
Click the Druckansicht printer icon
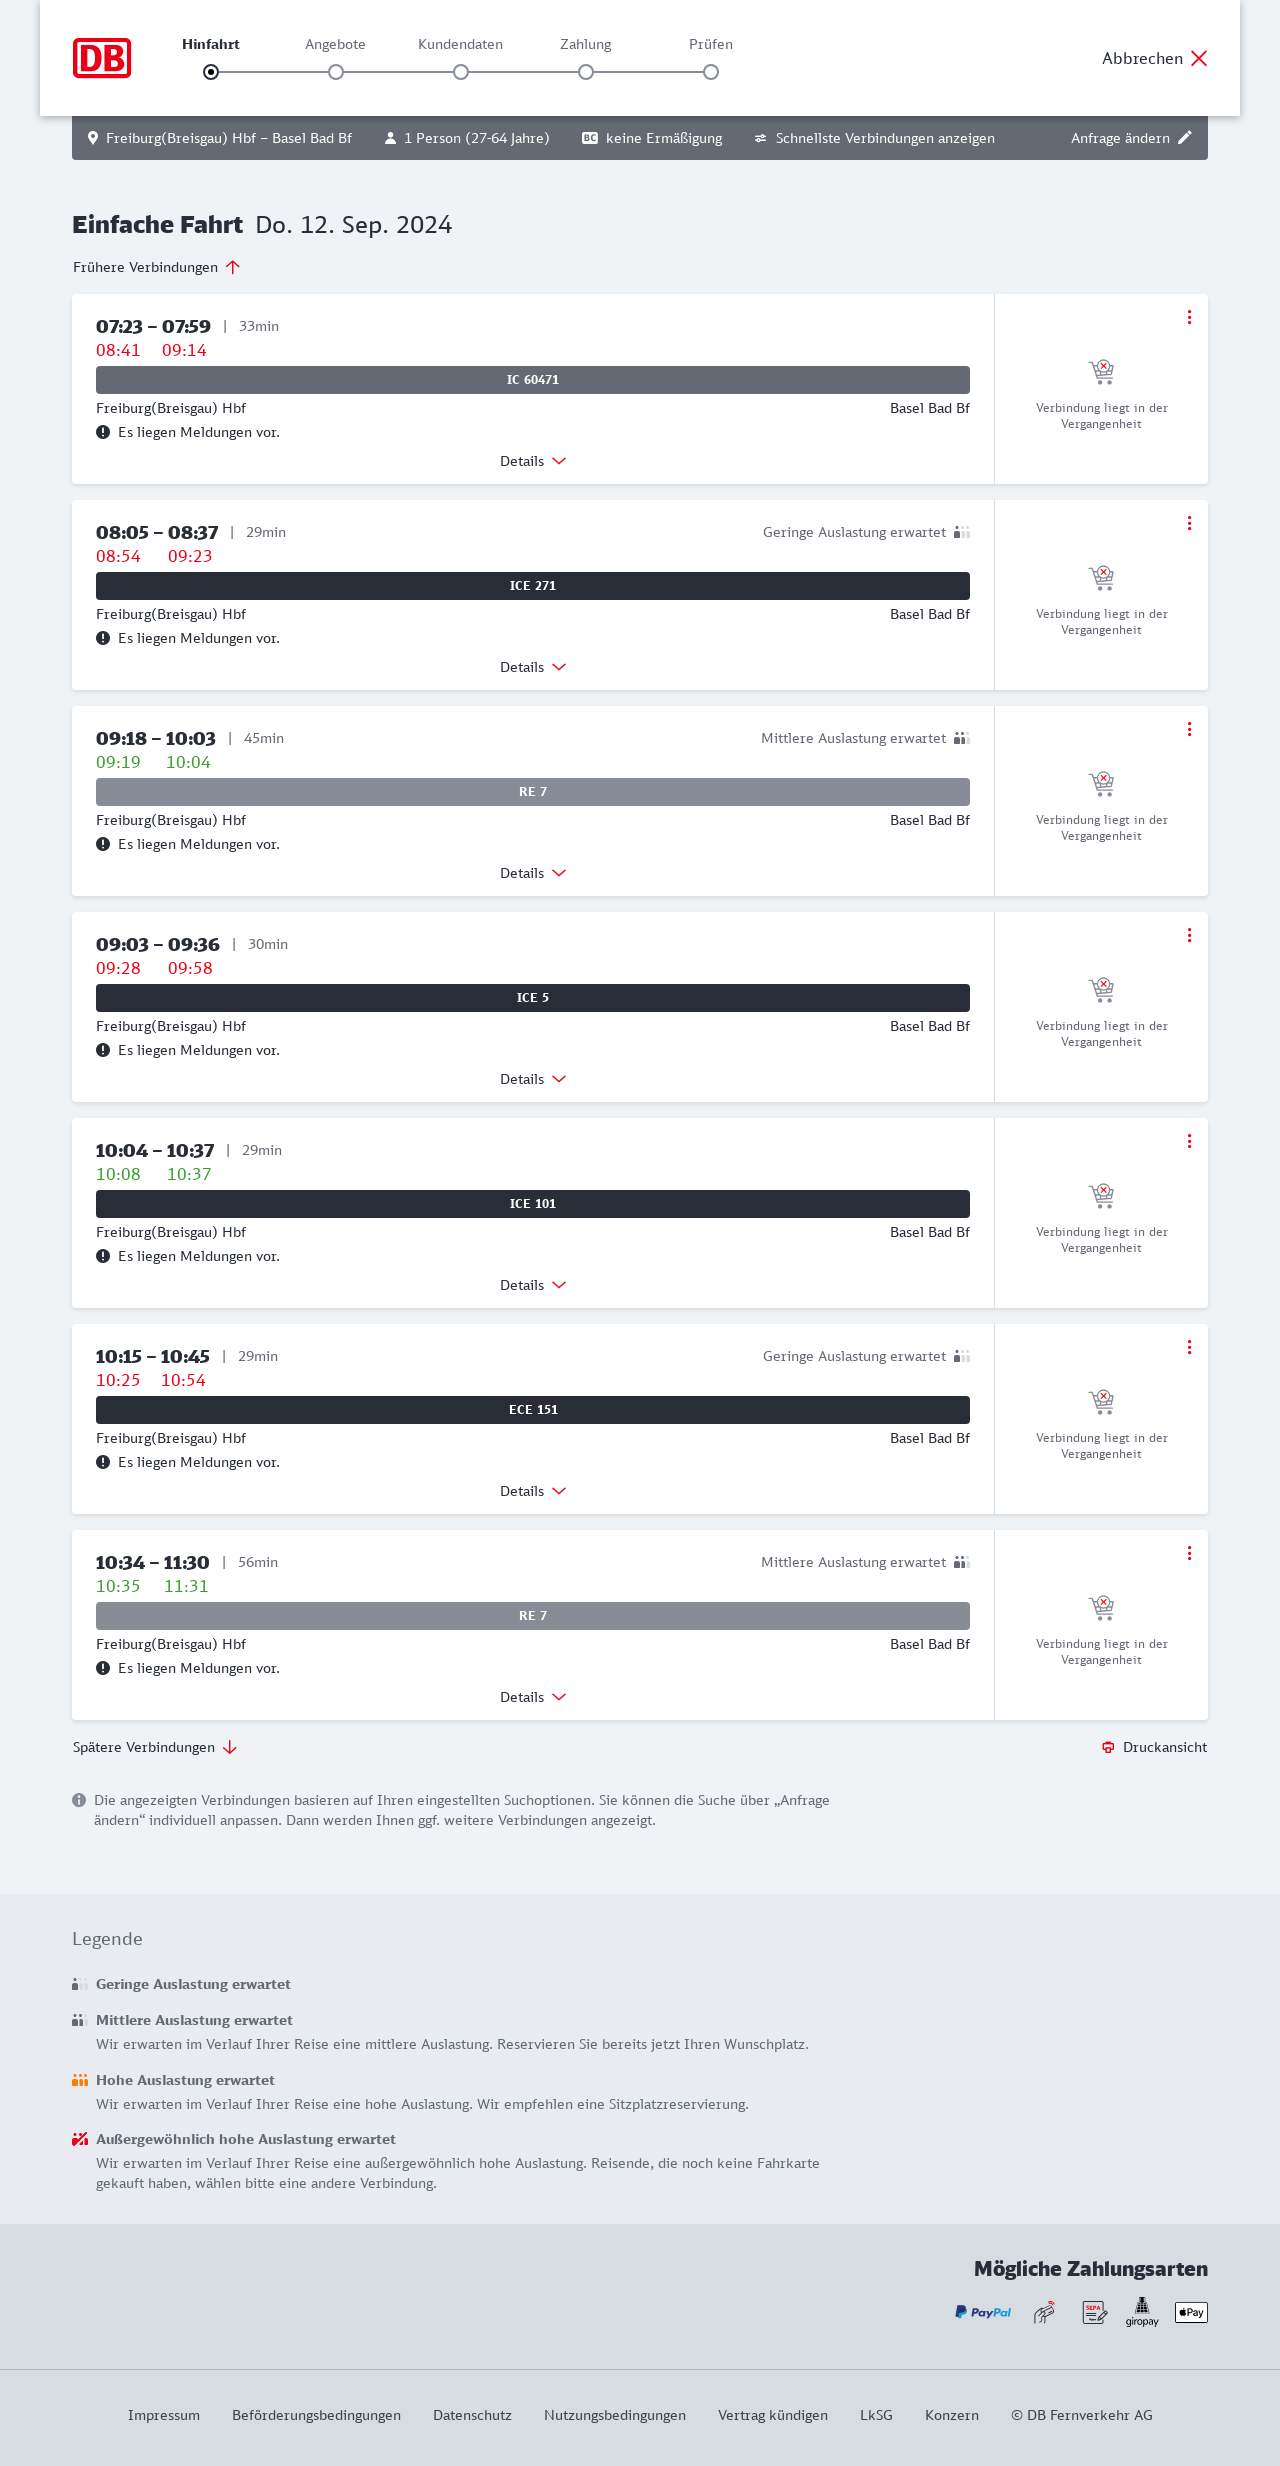[1108, 1747]
